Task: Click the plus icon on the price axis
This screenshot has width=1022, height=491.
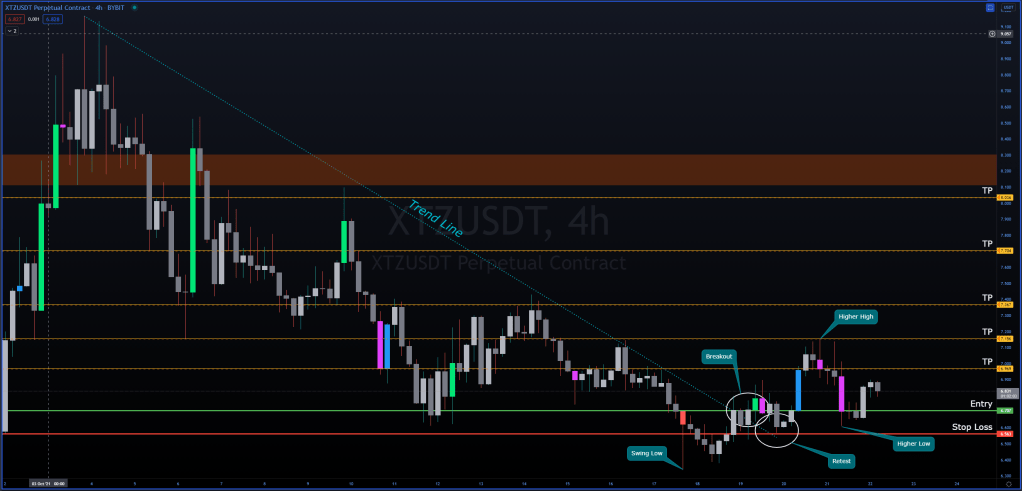Action: [991, 34]
